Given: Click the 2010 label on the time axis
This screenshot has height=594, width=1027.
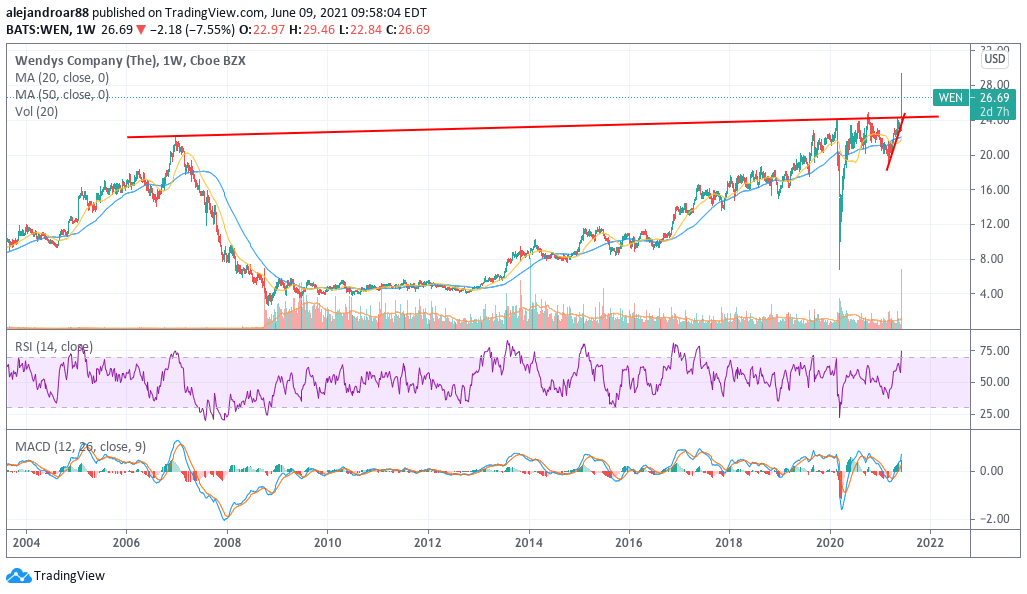Looking at the screenshot, I should point(327,542).
